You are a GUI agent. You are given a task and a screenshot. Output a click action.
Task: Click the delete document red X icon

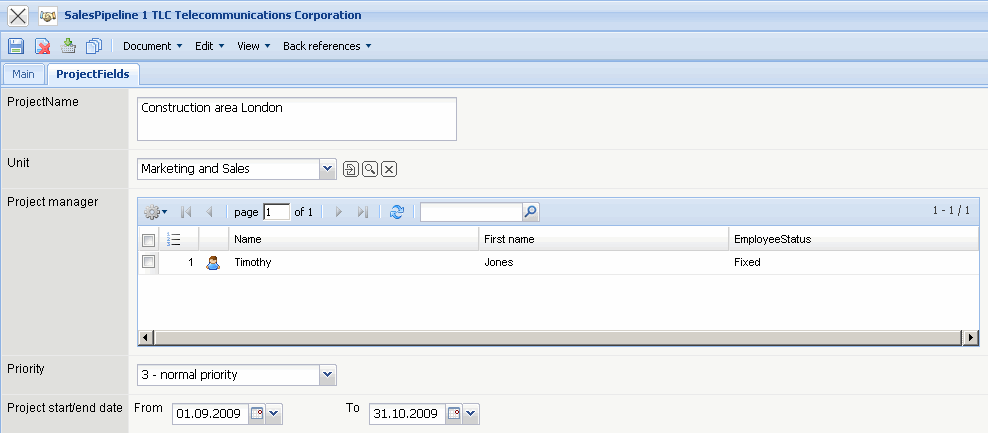coord(42,46)
